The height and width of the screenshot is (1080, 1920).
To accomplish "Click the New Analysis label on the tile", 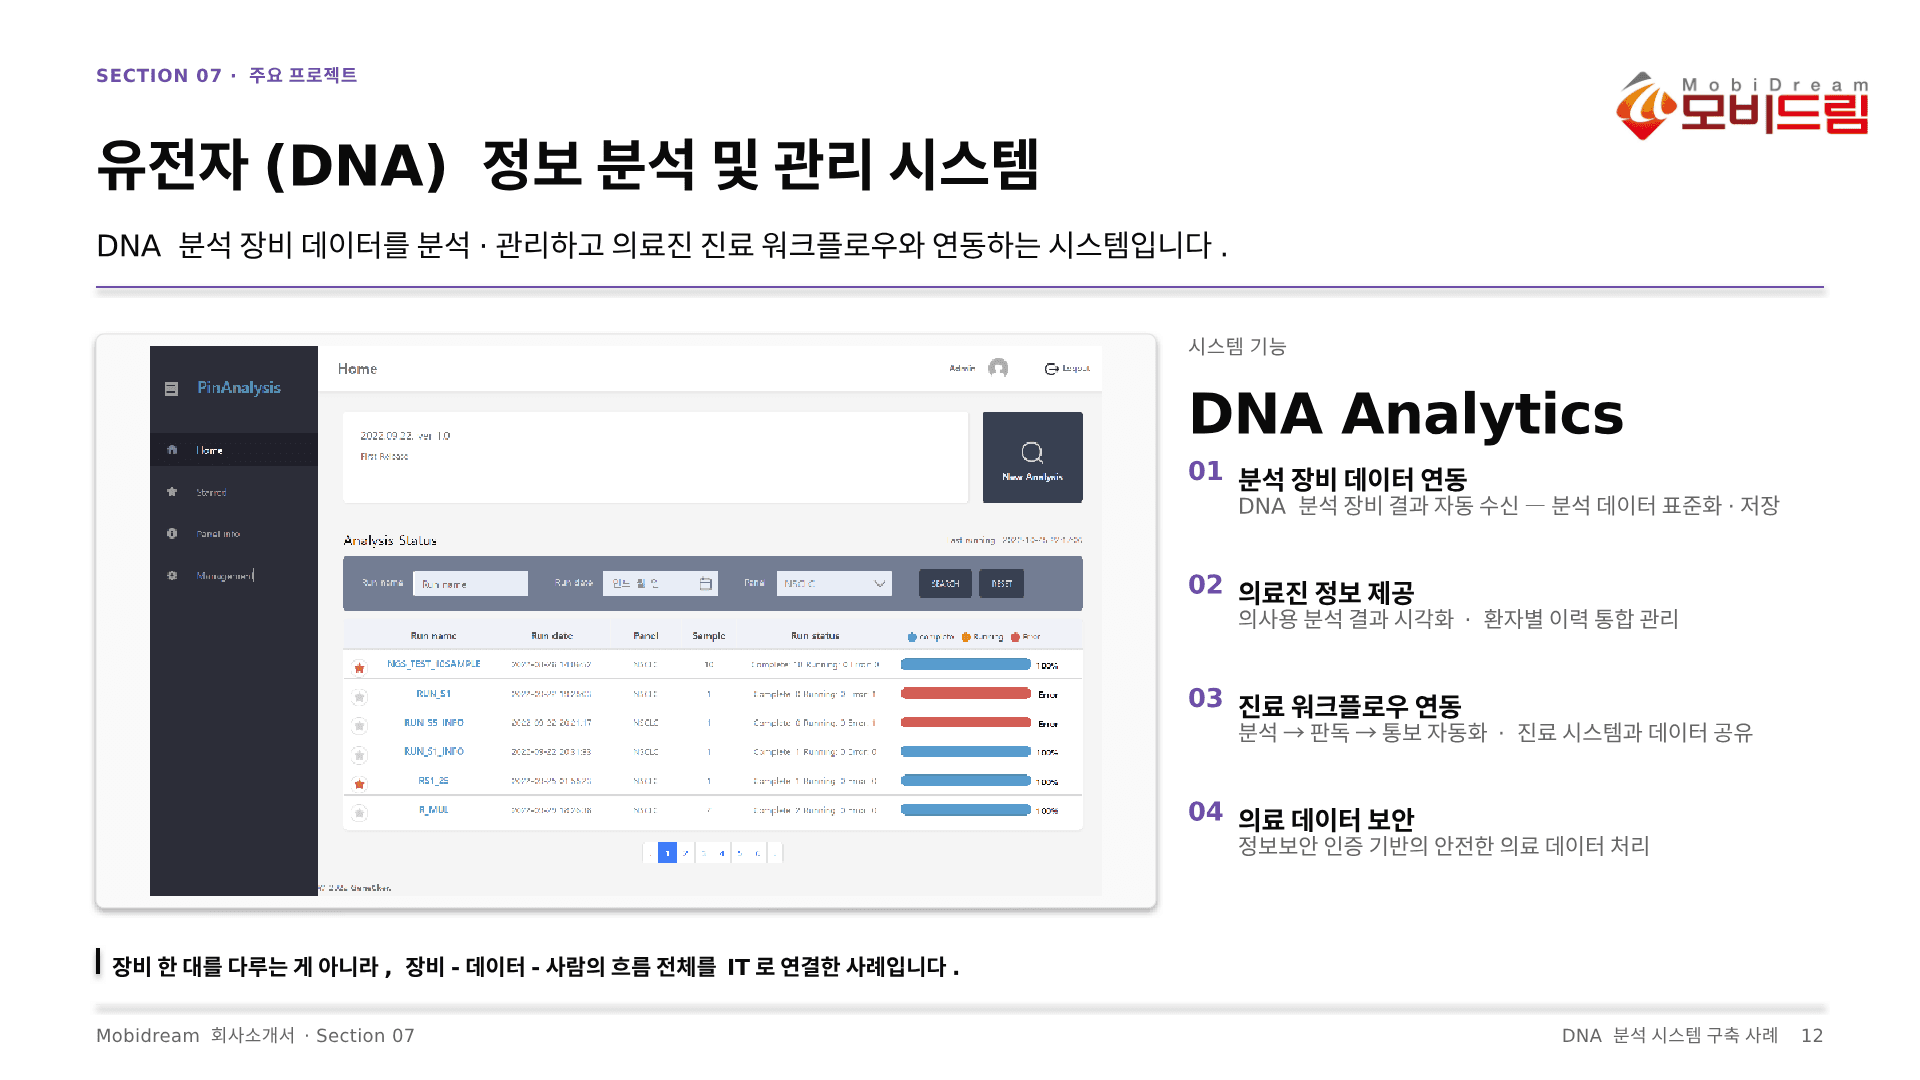I will [x=1032, y=478].
